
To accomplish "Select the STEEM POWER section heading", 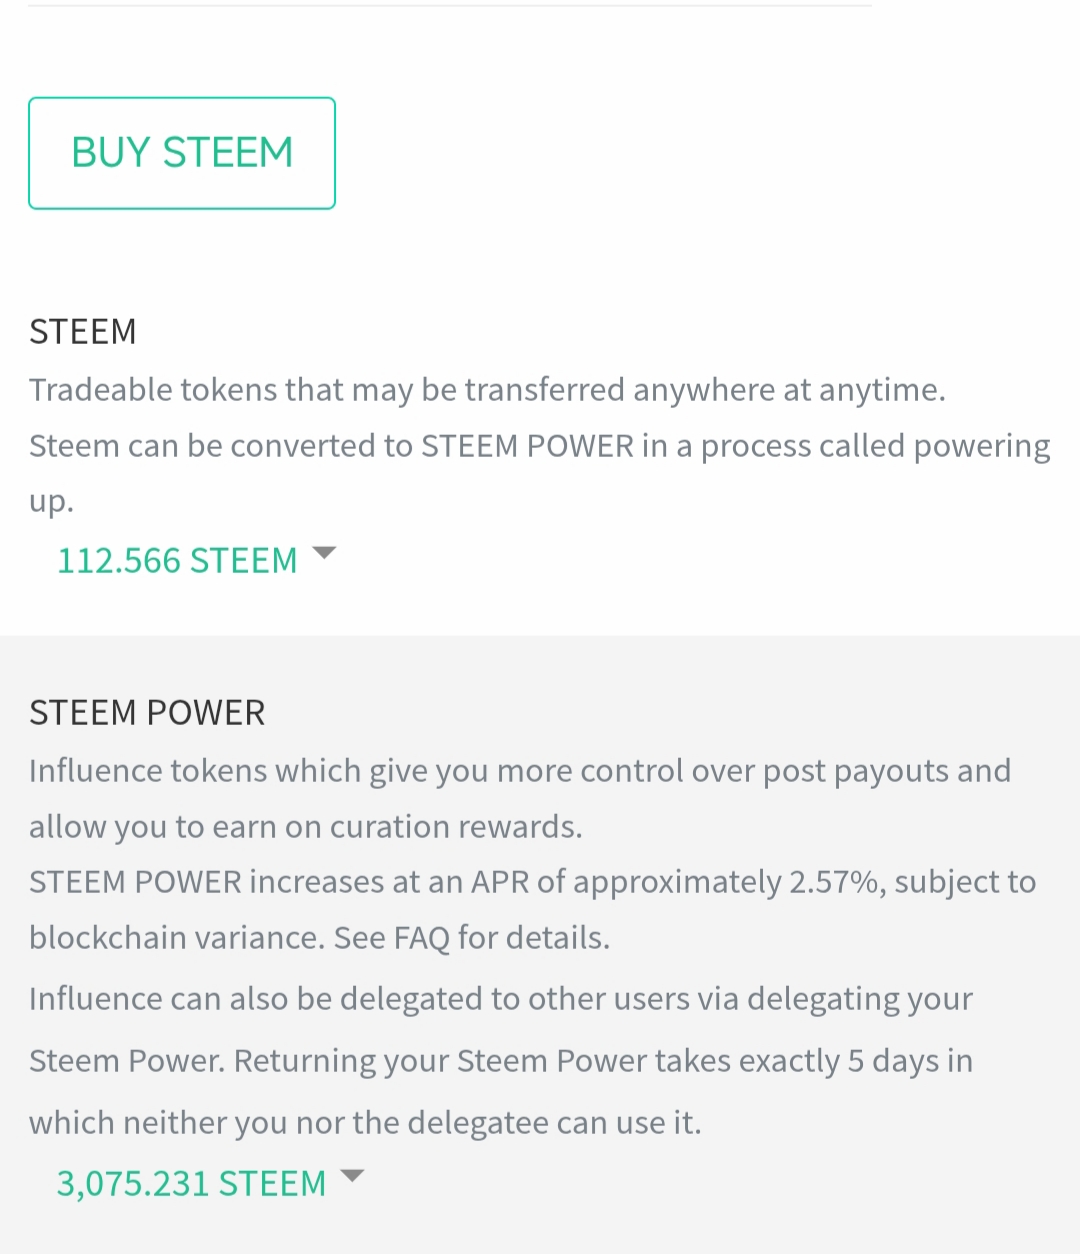I will [147, 713].
